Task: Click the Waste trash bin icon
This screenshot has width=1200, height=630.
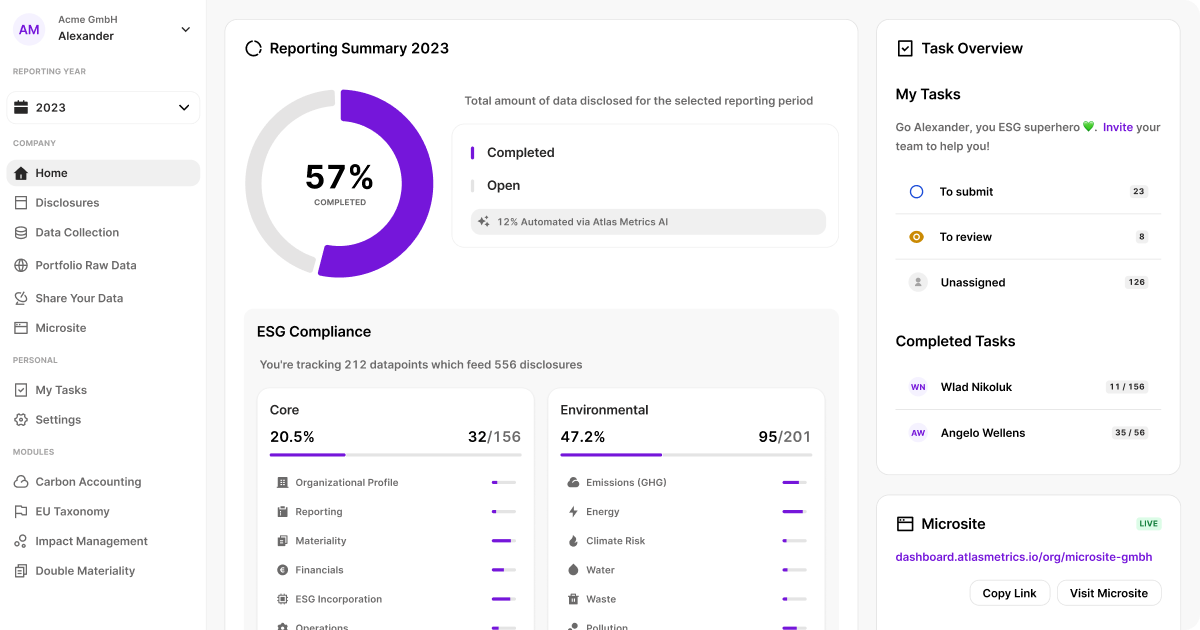Action: click(x=573, y=599)
